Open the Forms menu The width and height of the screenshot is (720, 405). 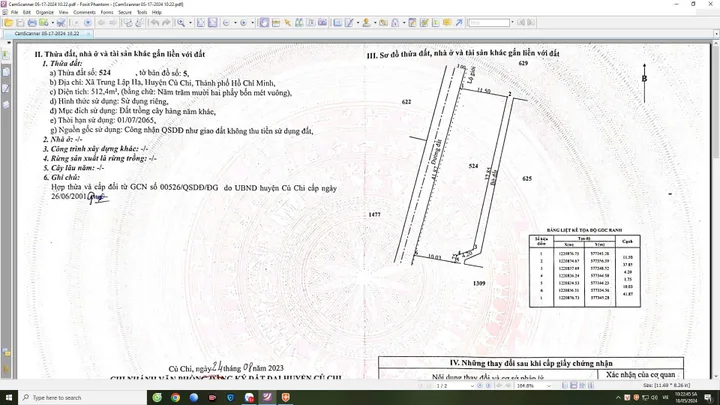[107, 12]
